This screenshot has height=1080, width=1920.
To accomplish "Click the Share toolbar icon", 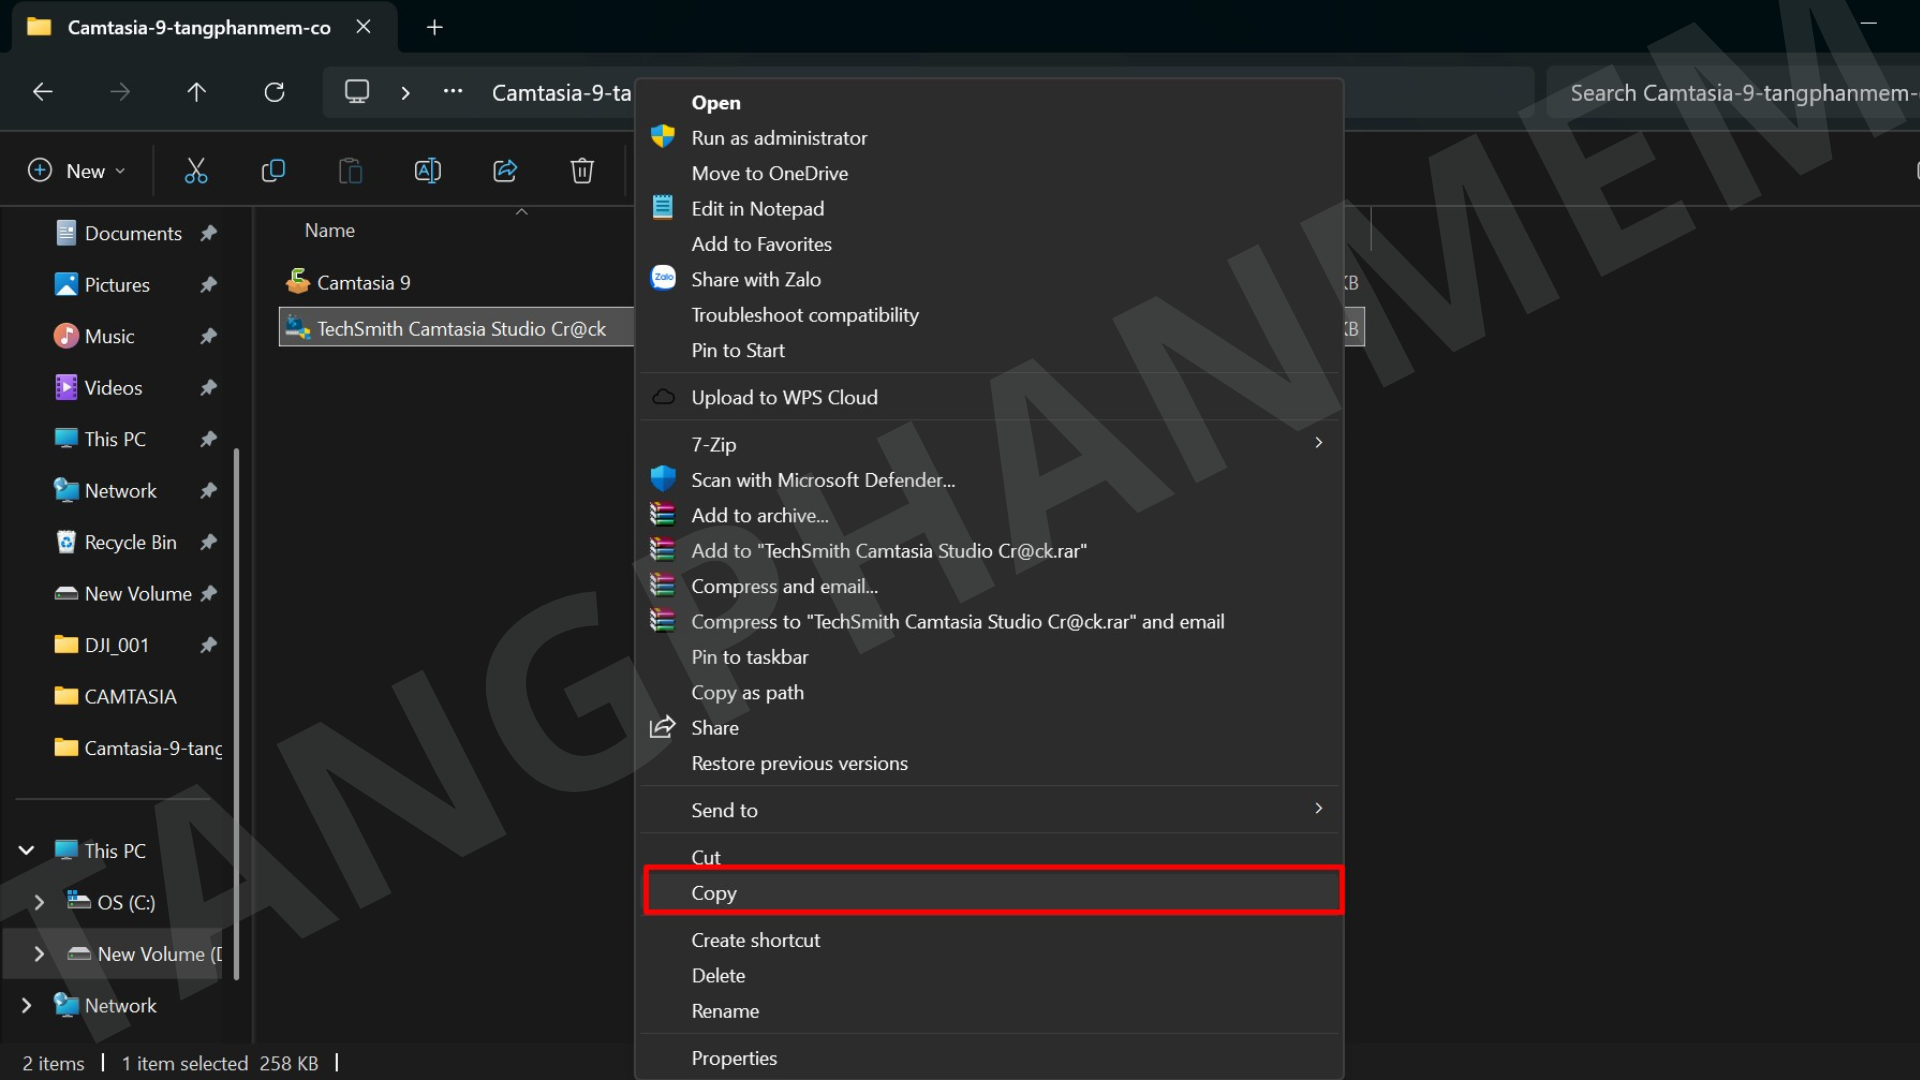I will tap(505, 171).
